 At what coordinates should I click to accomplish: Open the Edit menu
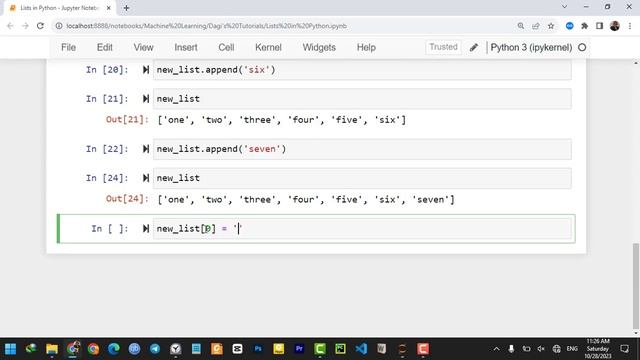(x=104, y=47)
